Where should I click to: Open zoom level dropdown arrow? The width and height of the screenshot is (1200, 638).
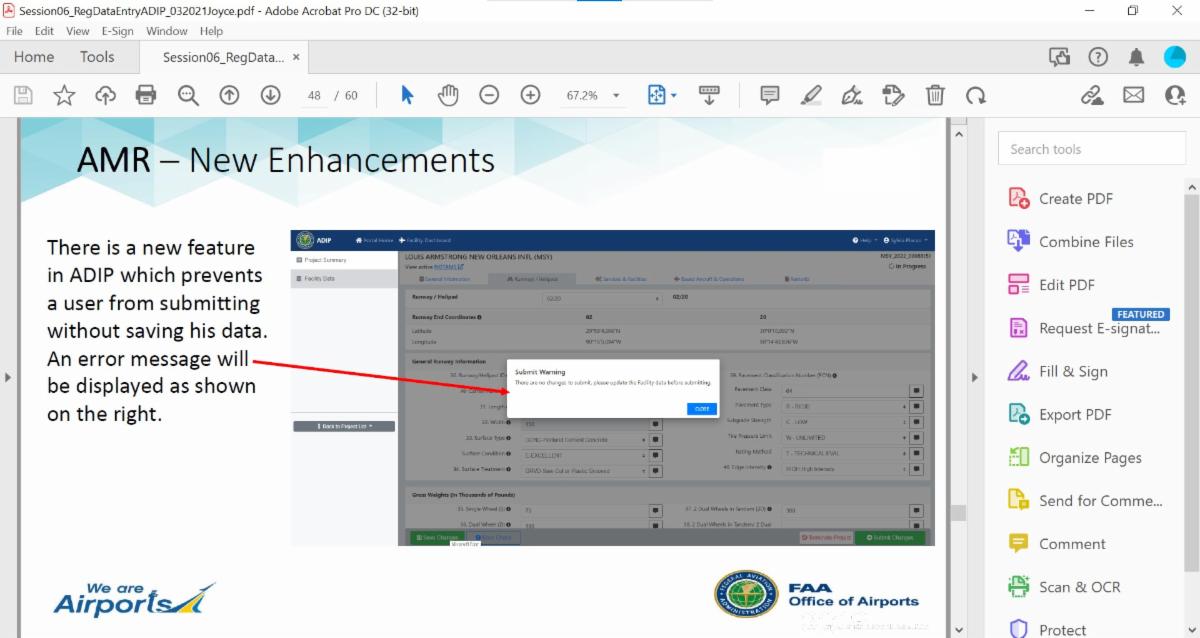point(616,95)
